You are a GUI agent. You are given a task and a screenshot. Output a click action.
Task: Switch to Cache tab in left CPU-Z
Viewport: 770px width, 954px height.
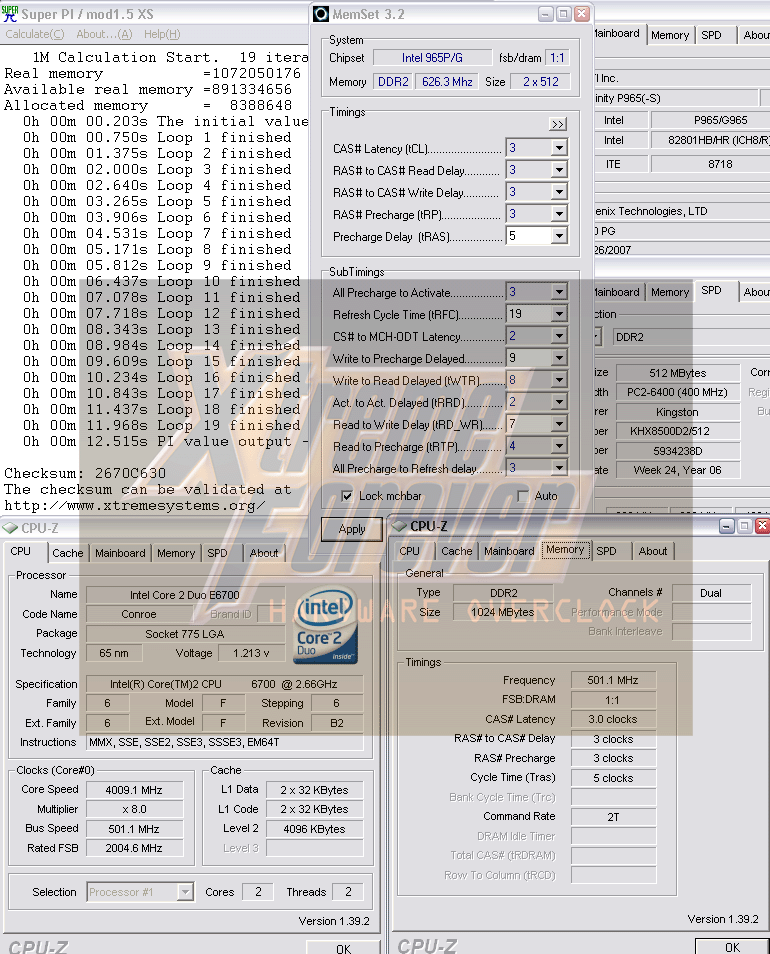point(68,553)
